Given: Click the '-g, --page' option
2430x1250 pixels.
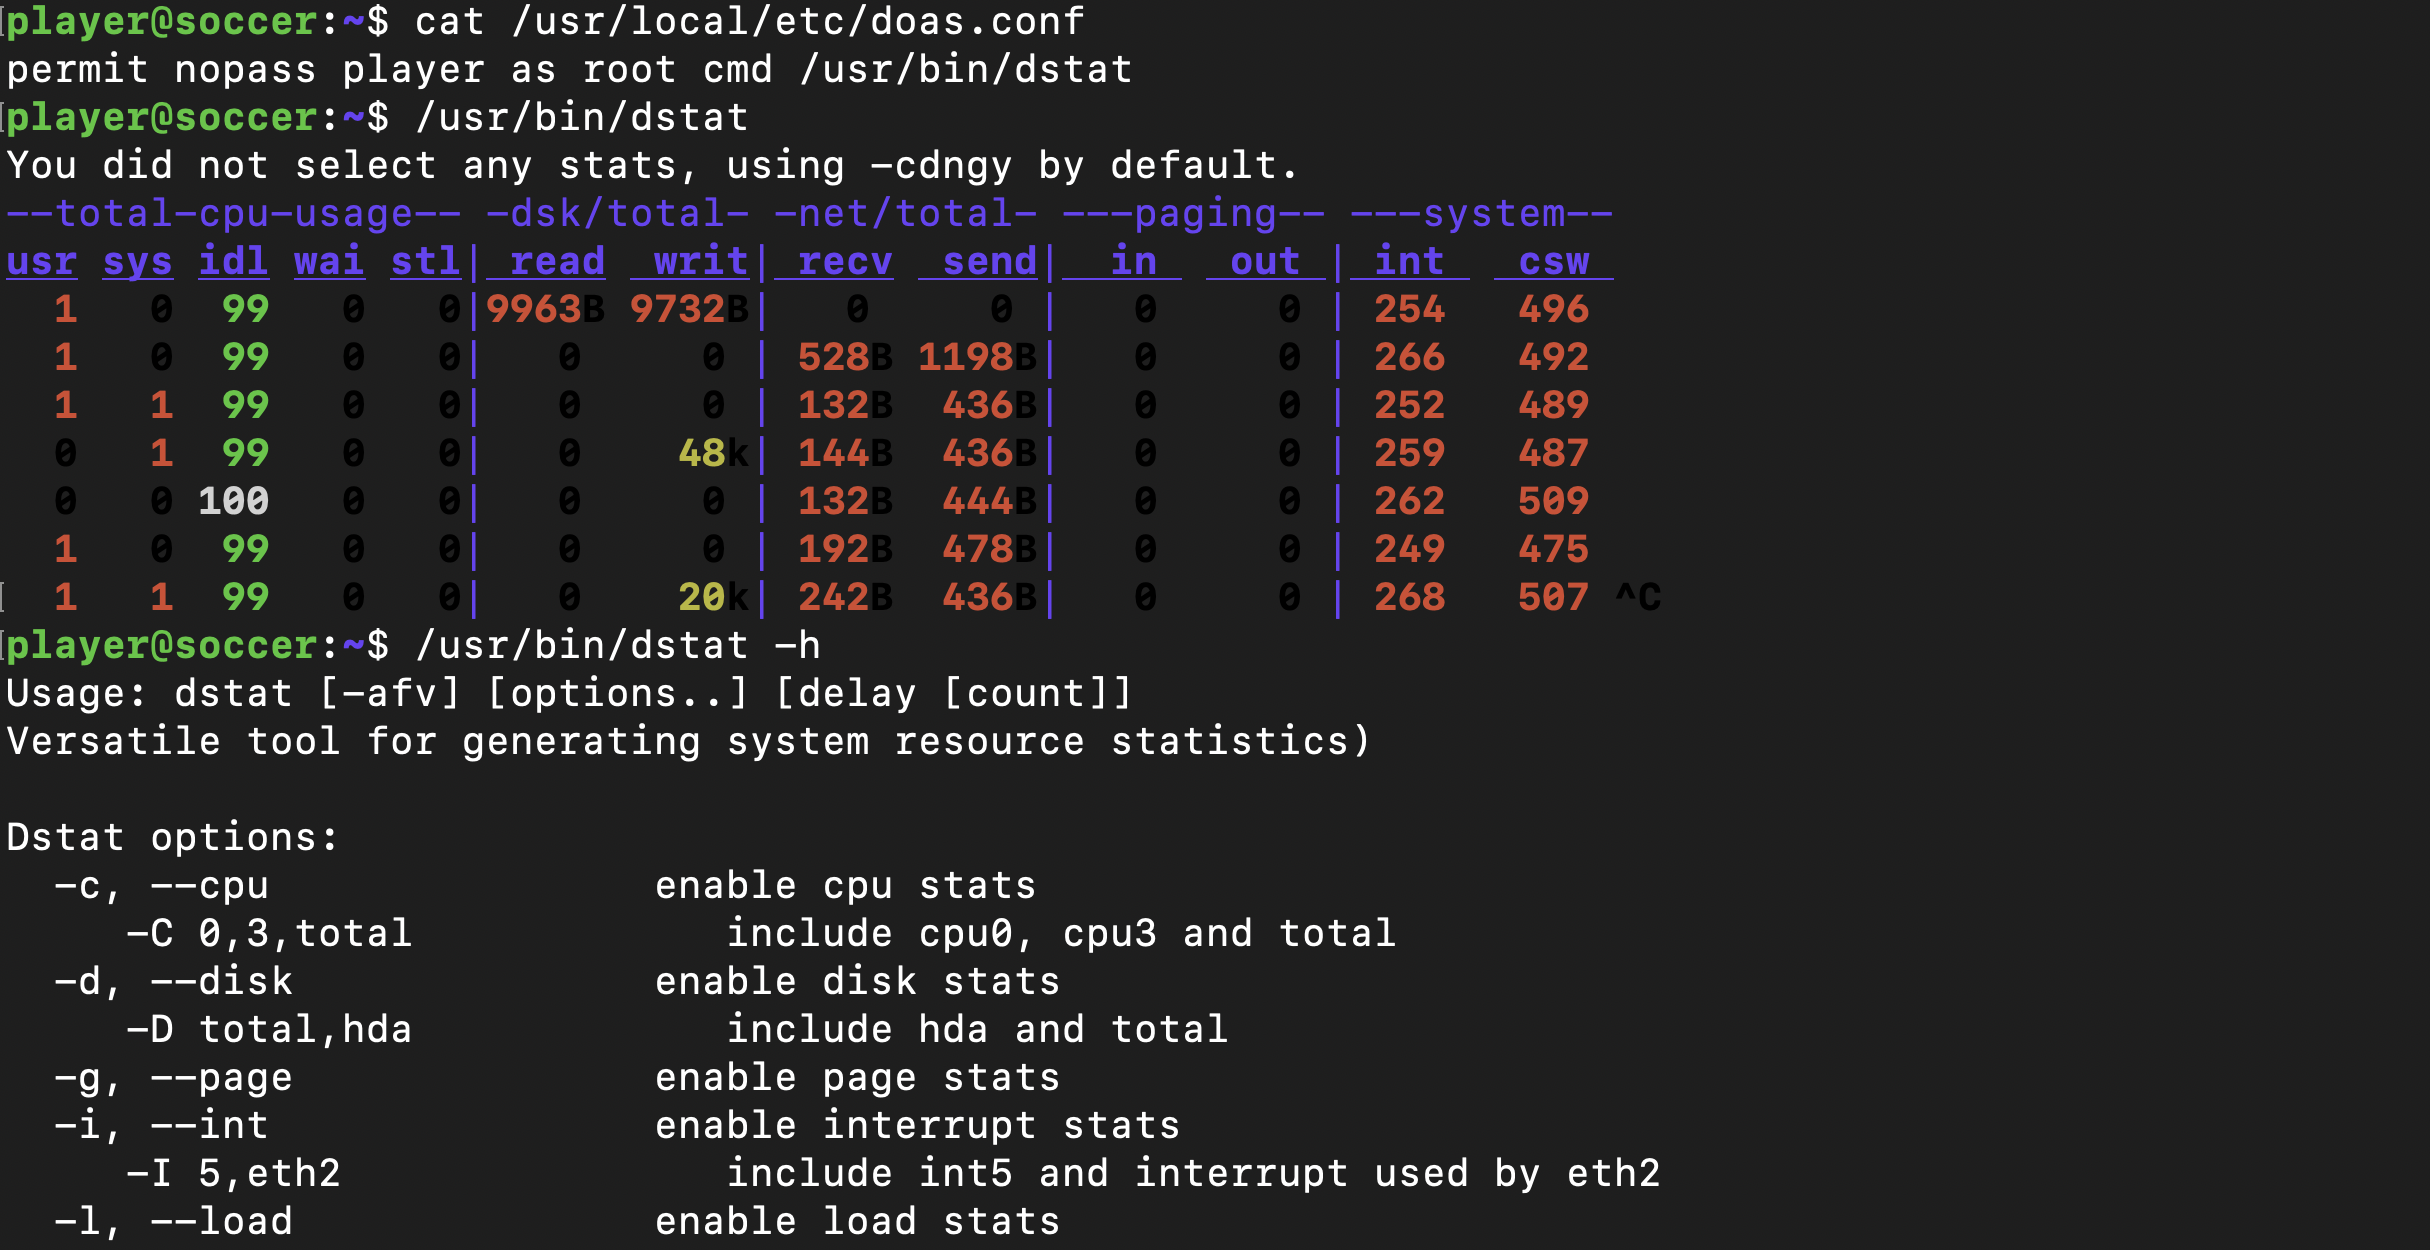Looking at the screenshot, I should click(x=174, y=1077).
